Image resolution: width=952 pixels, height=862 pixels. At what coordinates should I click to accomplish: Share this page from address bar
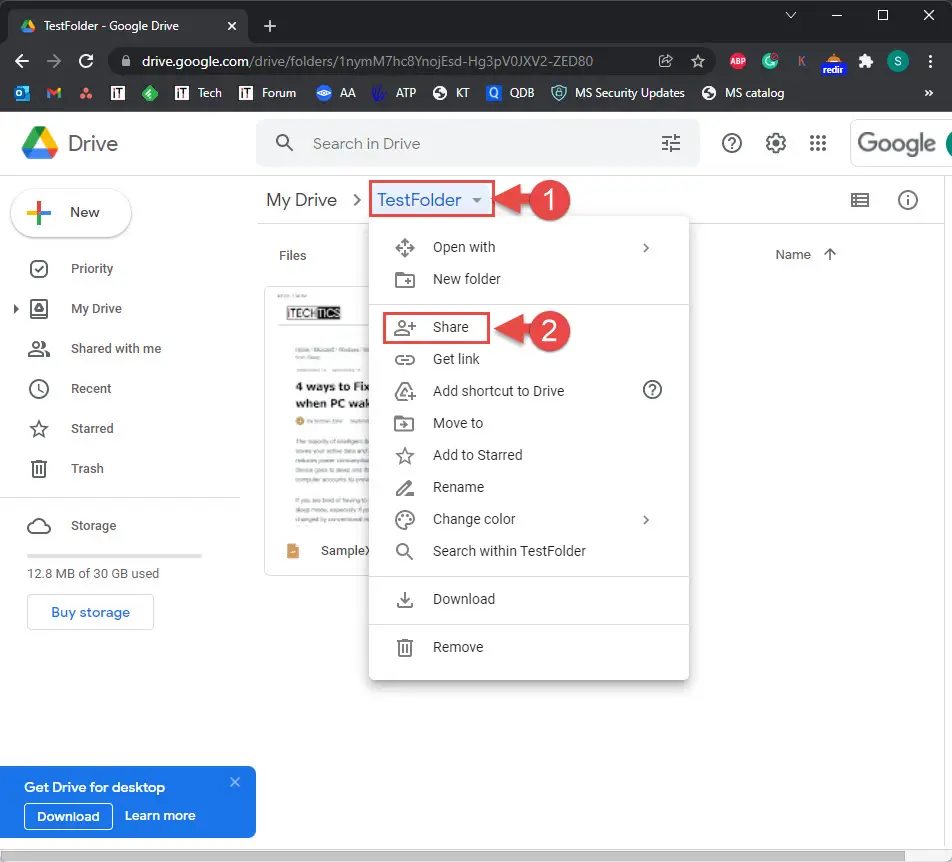tap(665, 61)
